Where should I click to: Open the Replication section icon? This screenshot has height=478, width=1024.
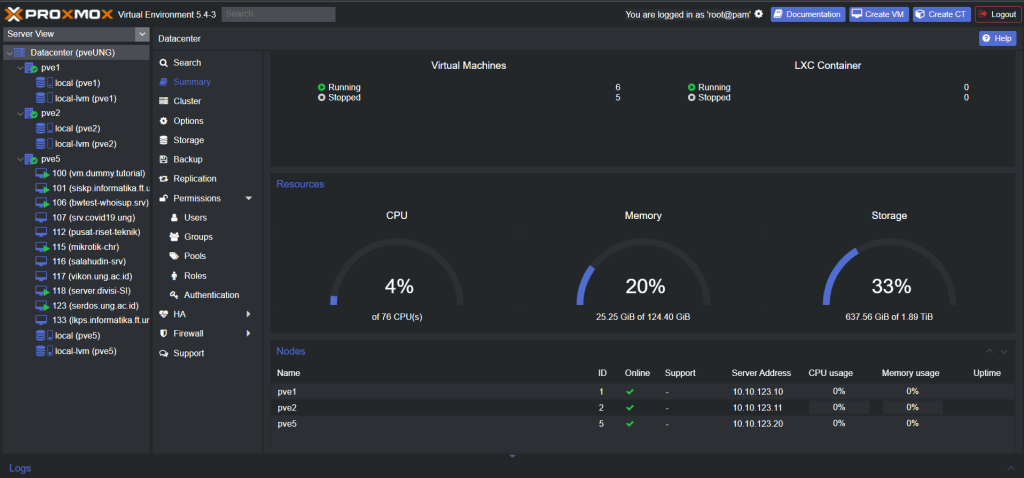click(163, 179)
